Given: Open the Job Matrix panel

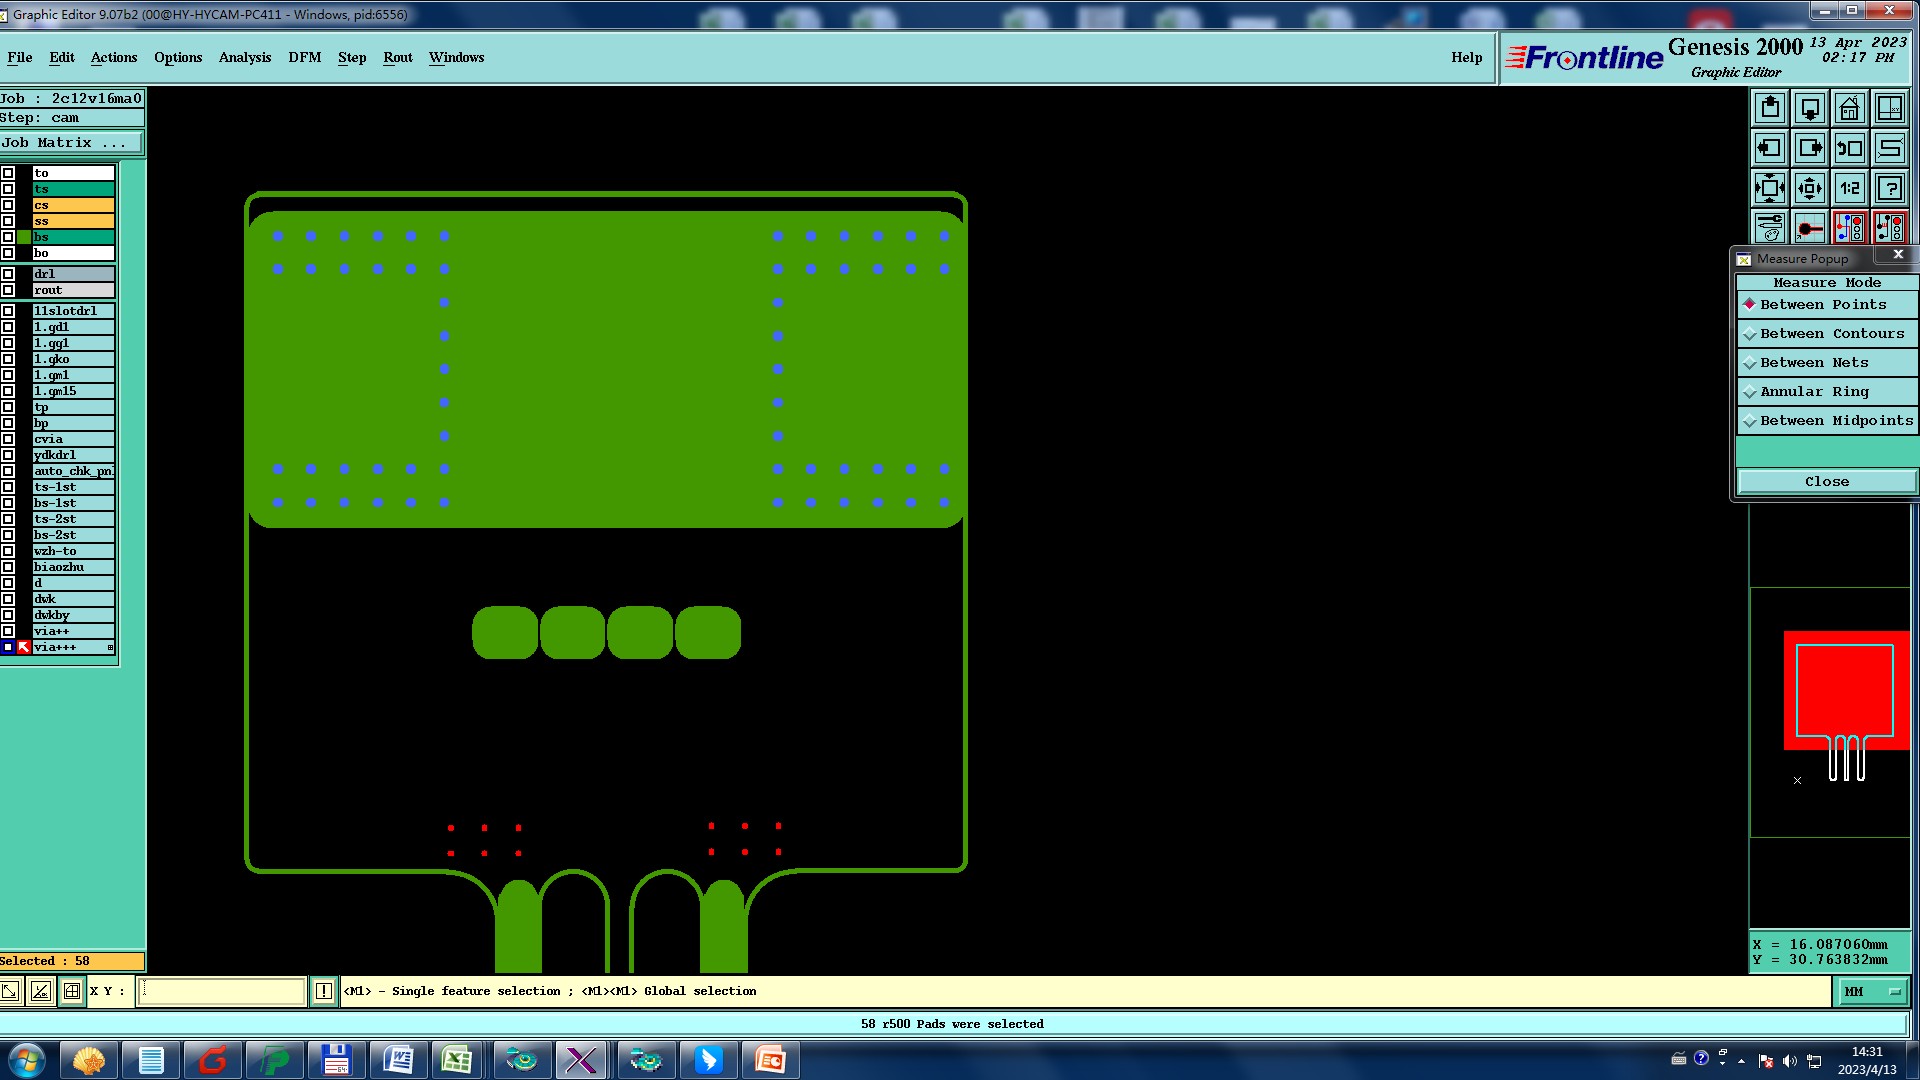Looking at the screenshot, I should [70, 143].
